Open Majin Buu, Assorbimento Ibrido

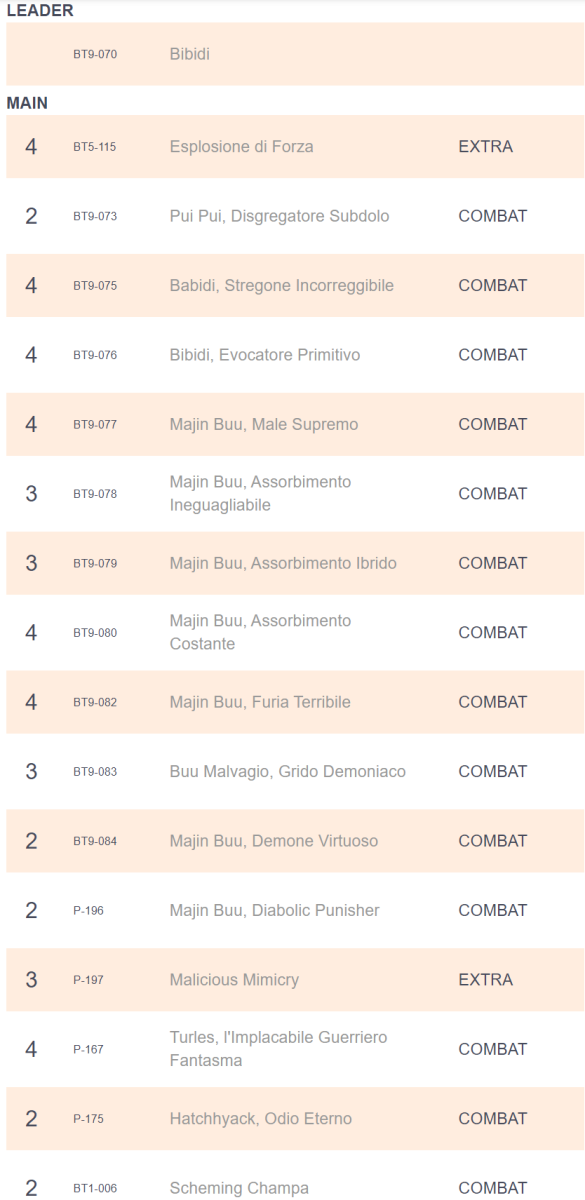point(283,564)
